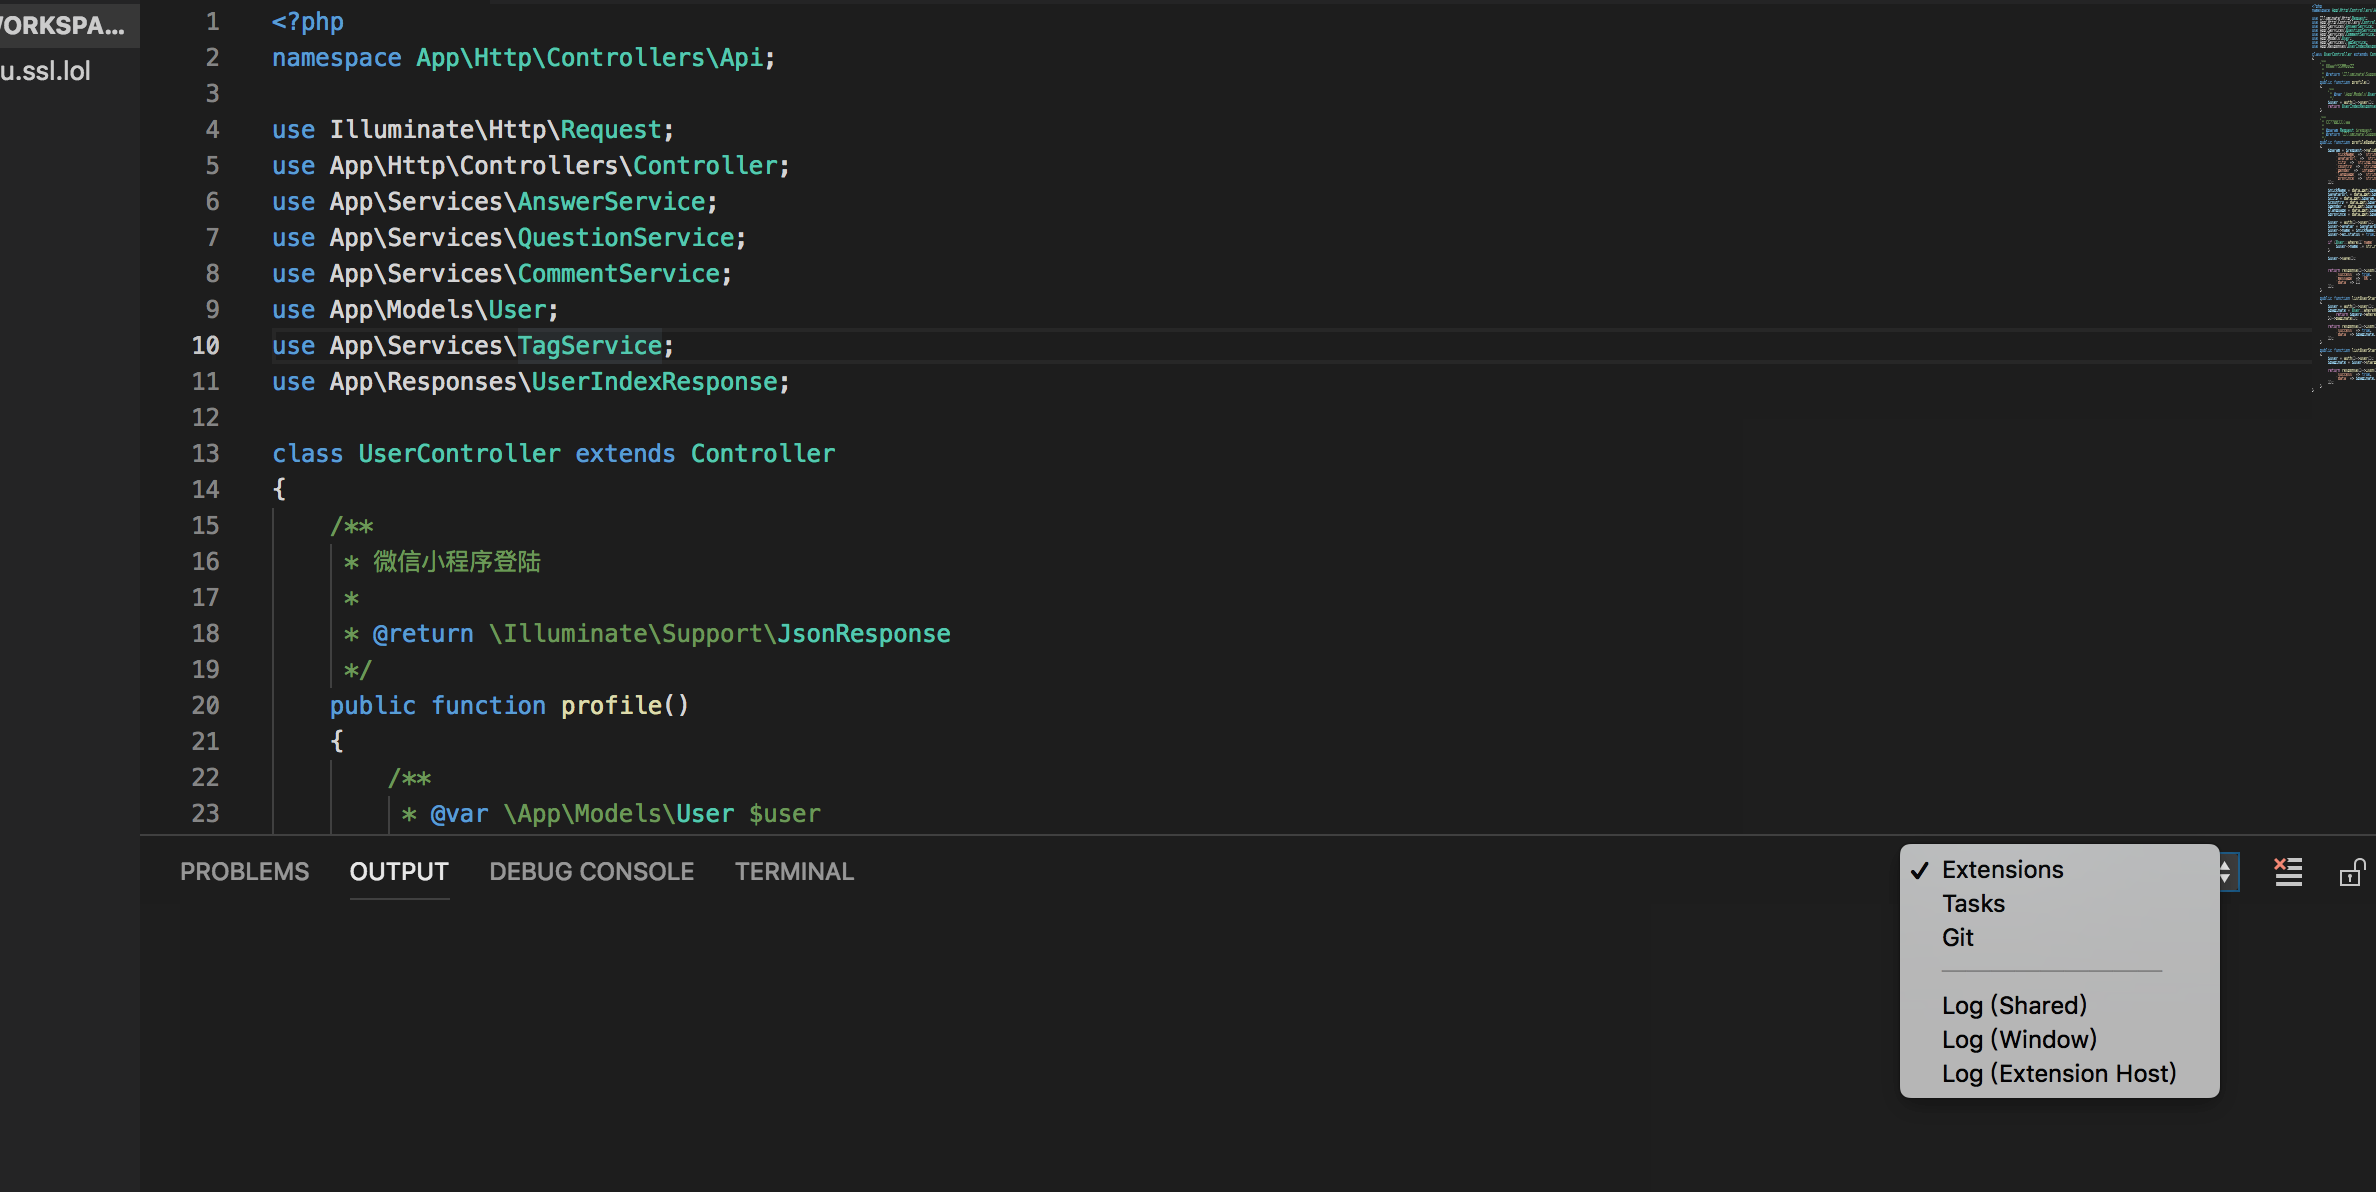Select the OUTPUT tab
The height and width of the screenshot is (1192, 2376).
[x=398, y=871]
